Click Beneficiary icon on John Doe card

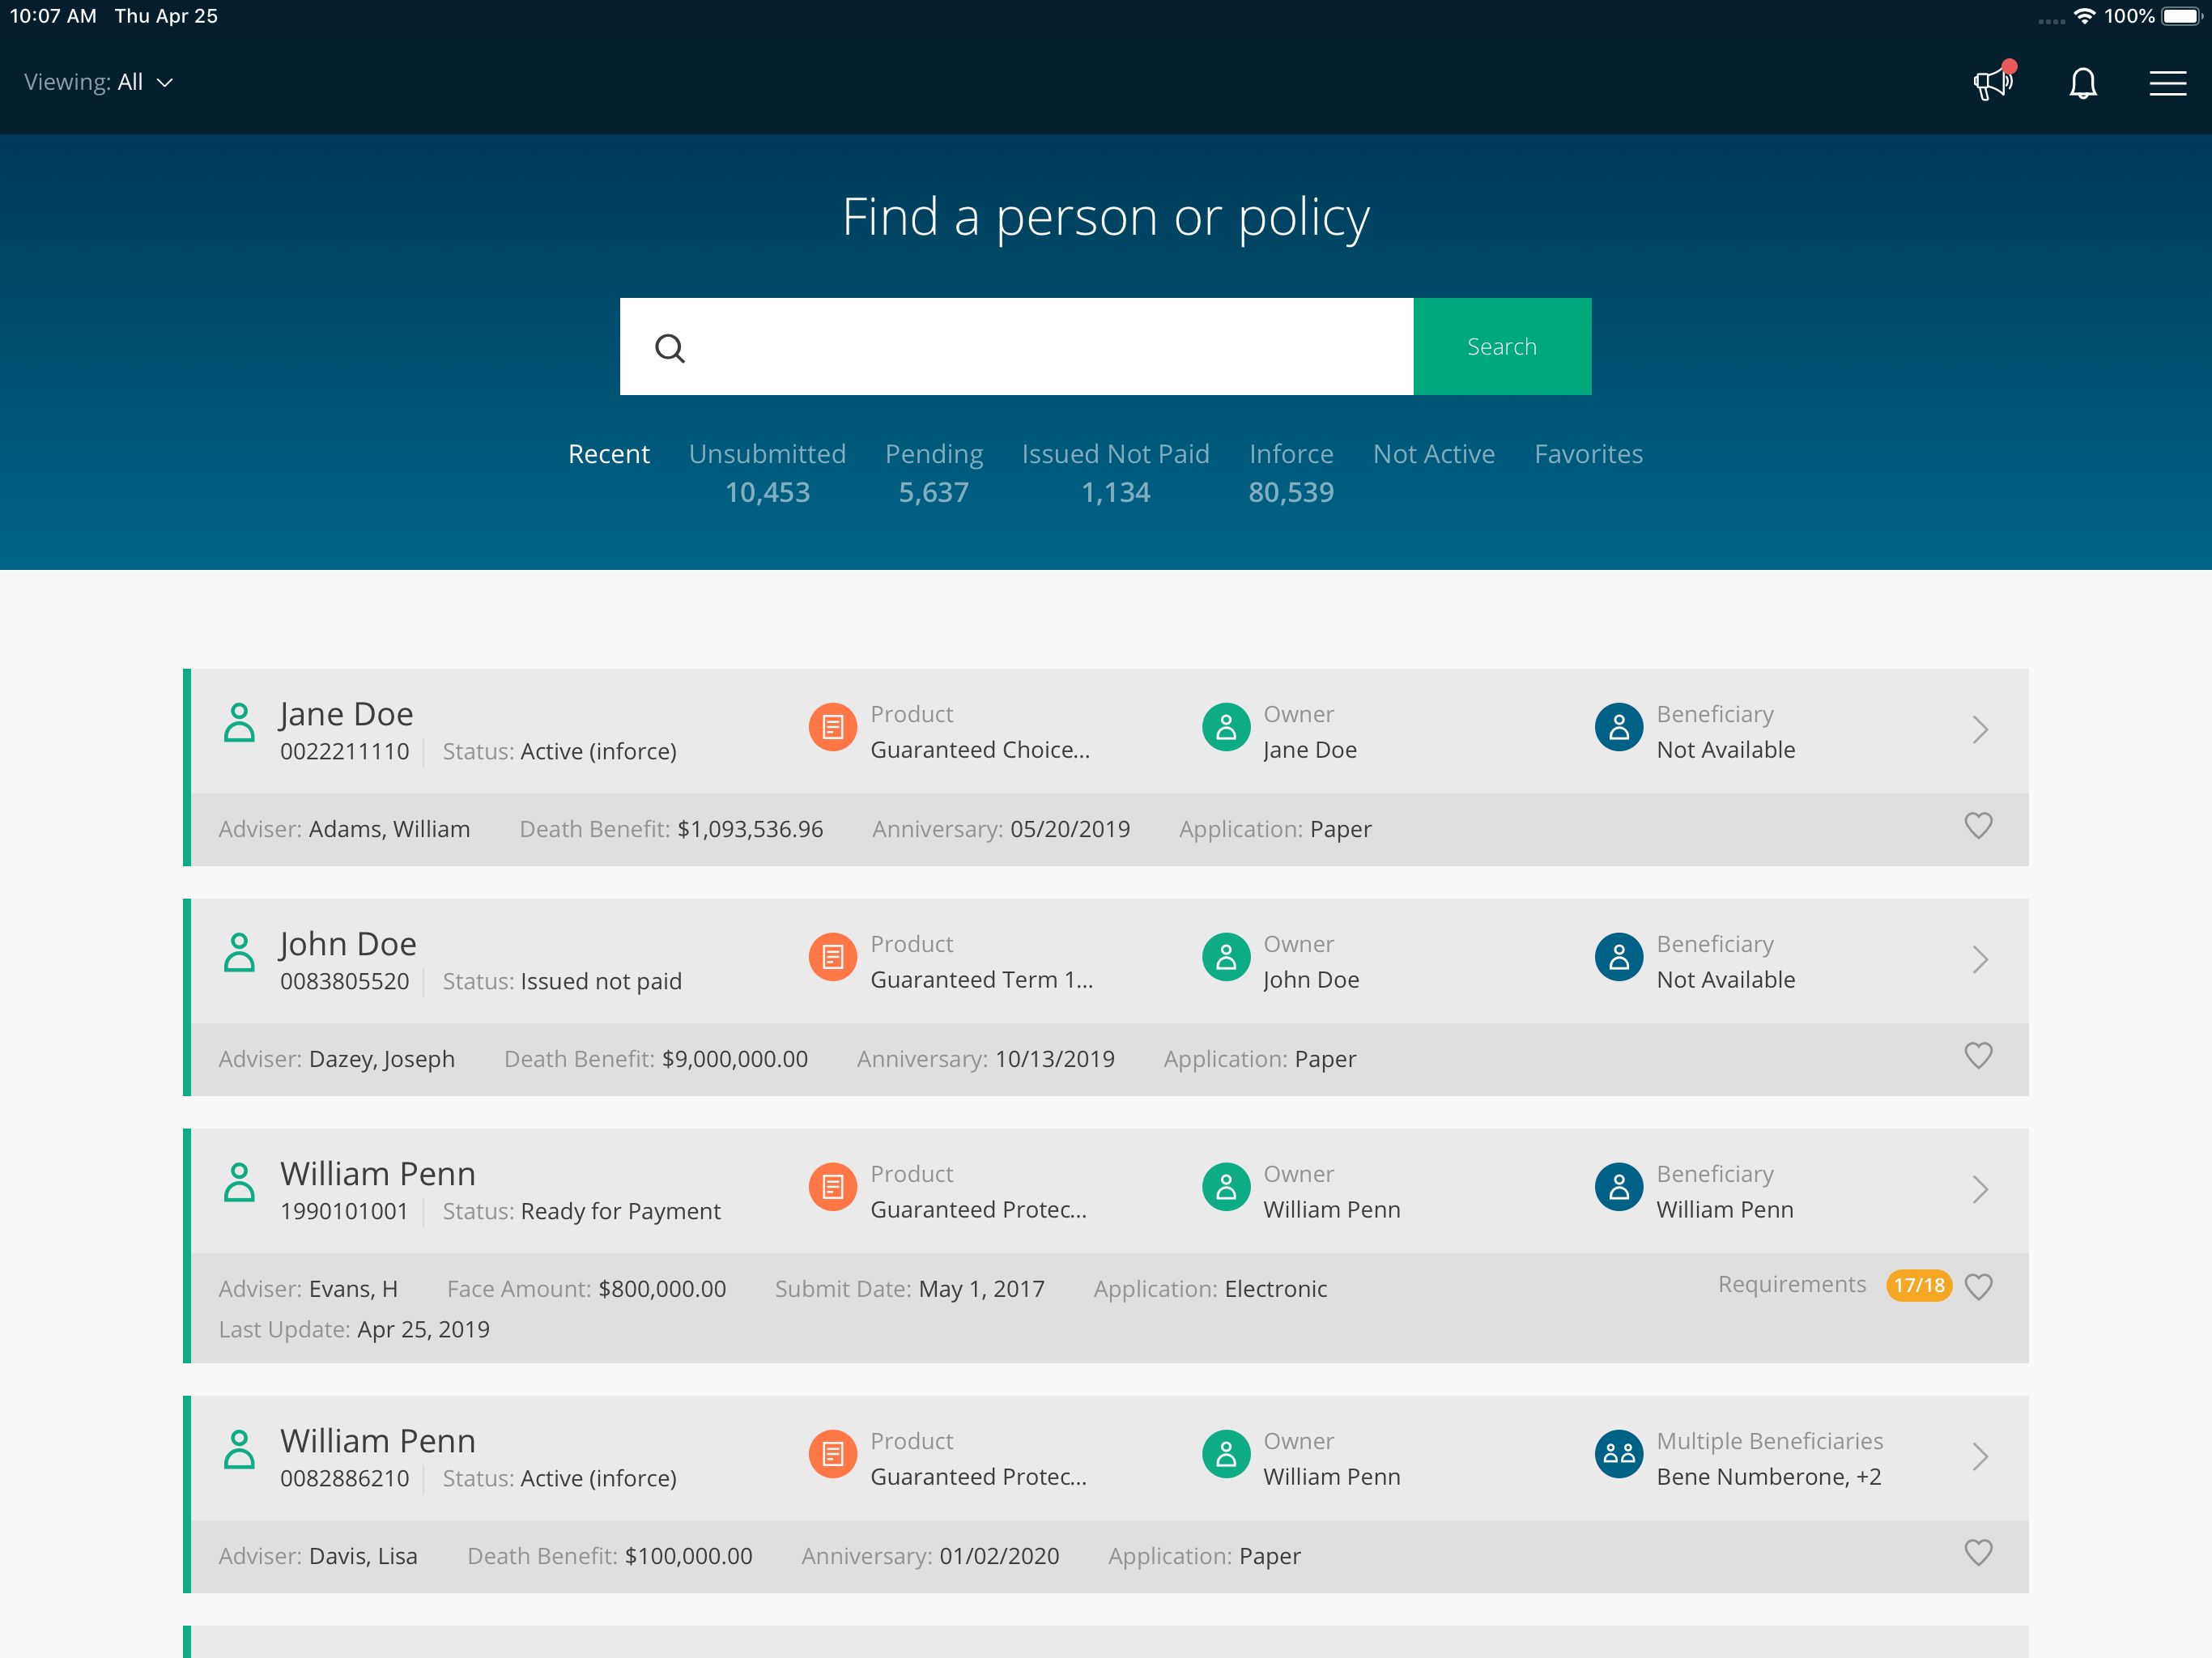(x=1619, y=958)
